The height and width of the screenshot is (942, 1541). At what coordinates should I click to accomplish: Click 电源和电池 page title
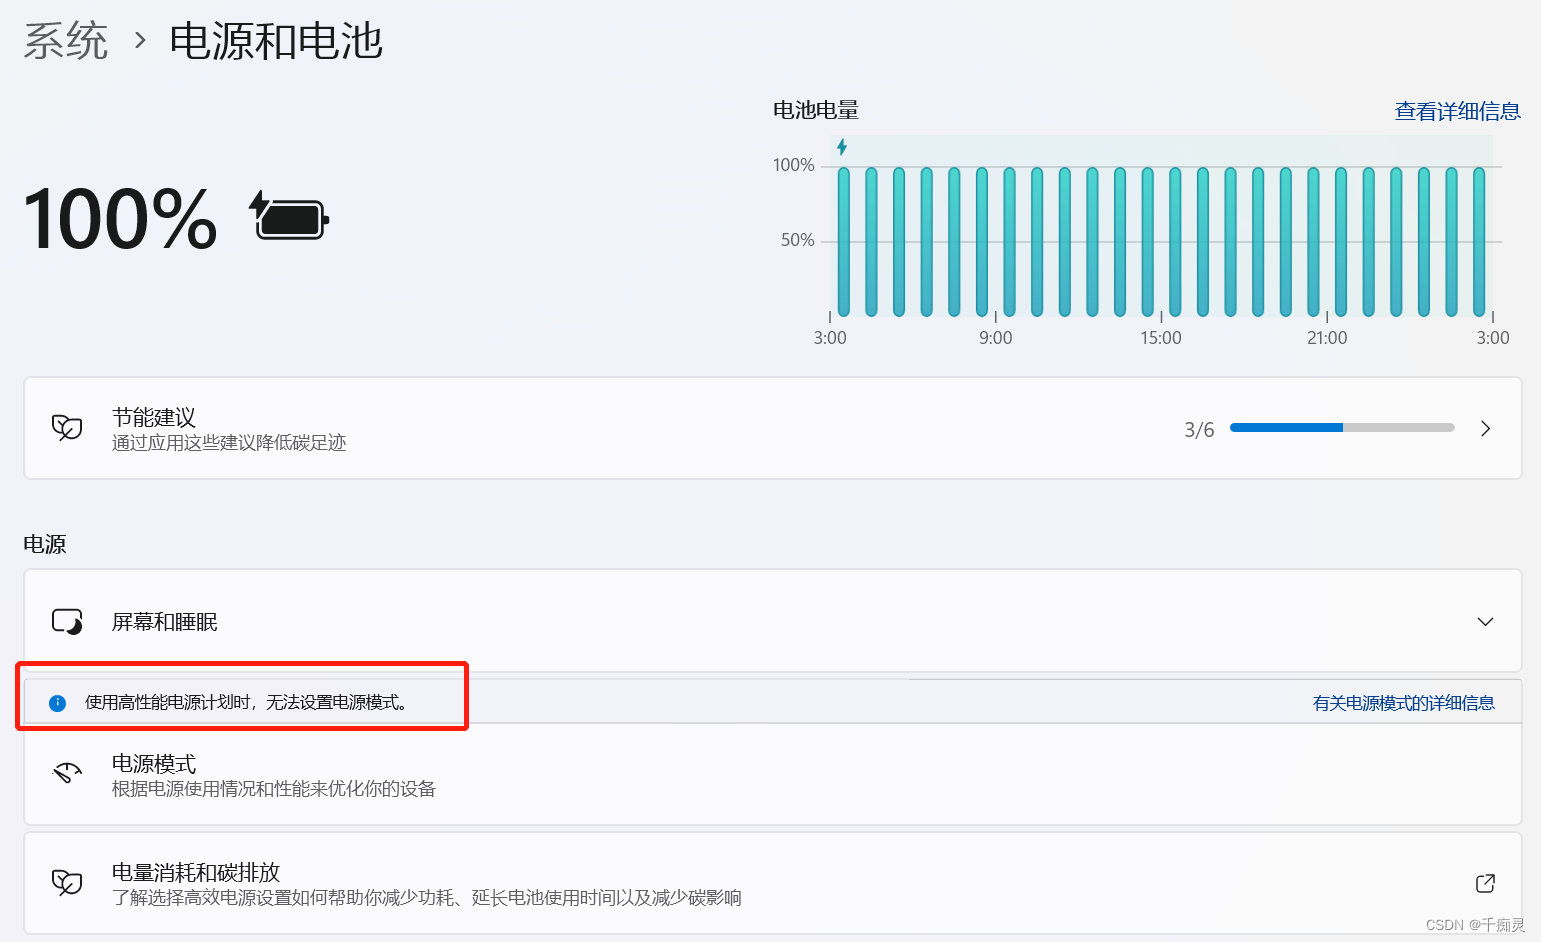(x=276, y=41)
